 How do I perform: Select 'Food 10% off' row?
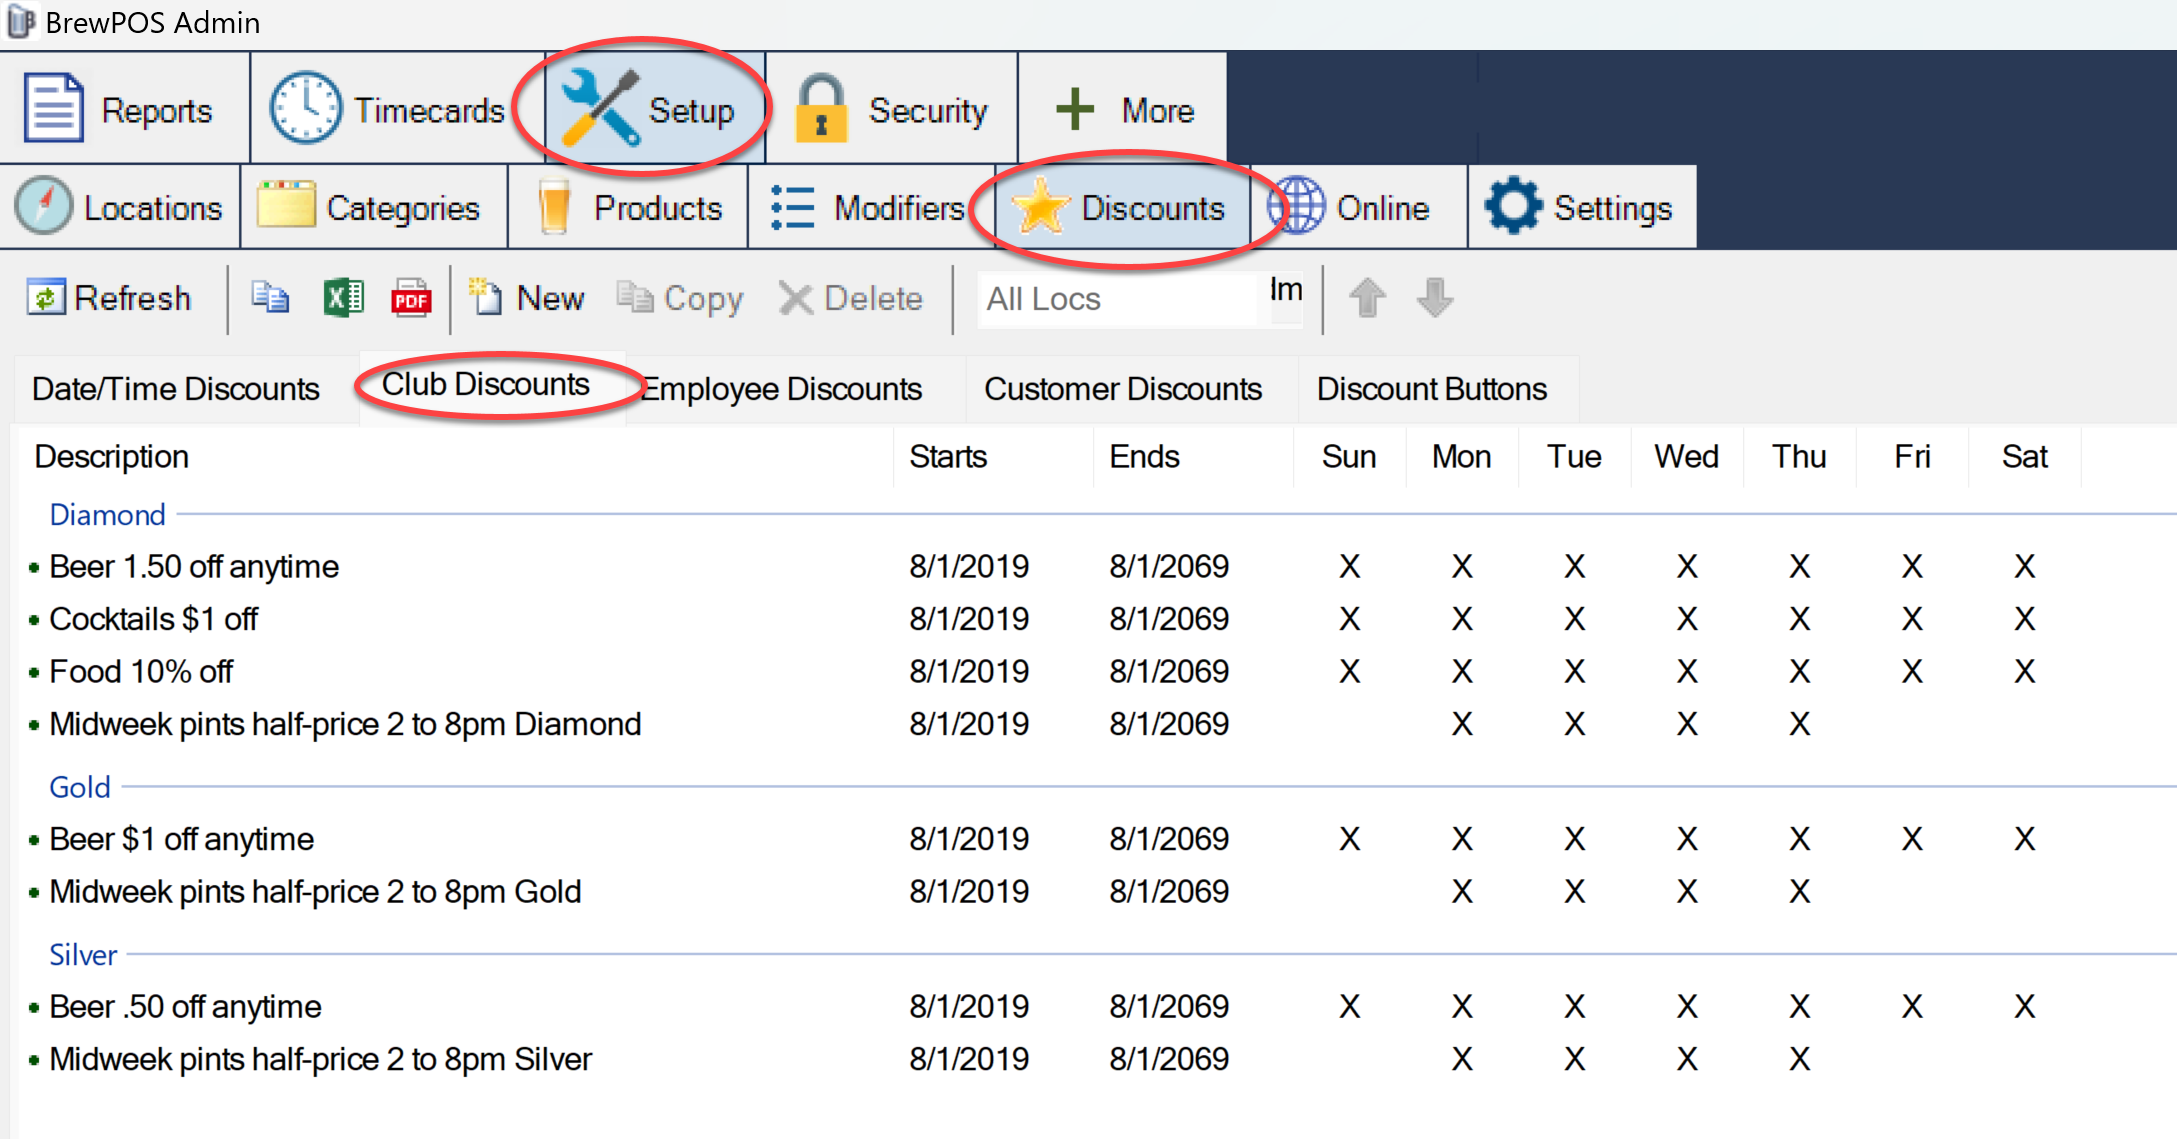coord(1050,671)
